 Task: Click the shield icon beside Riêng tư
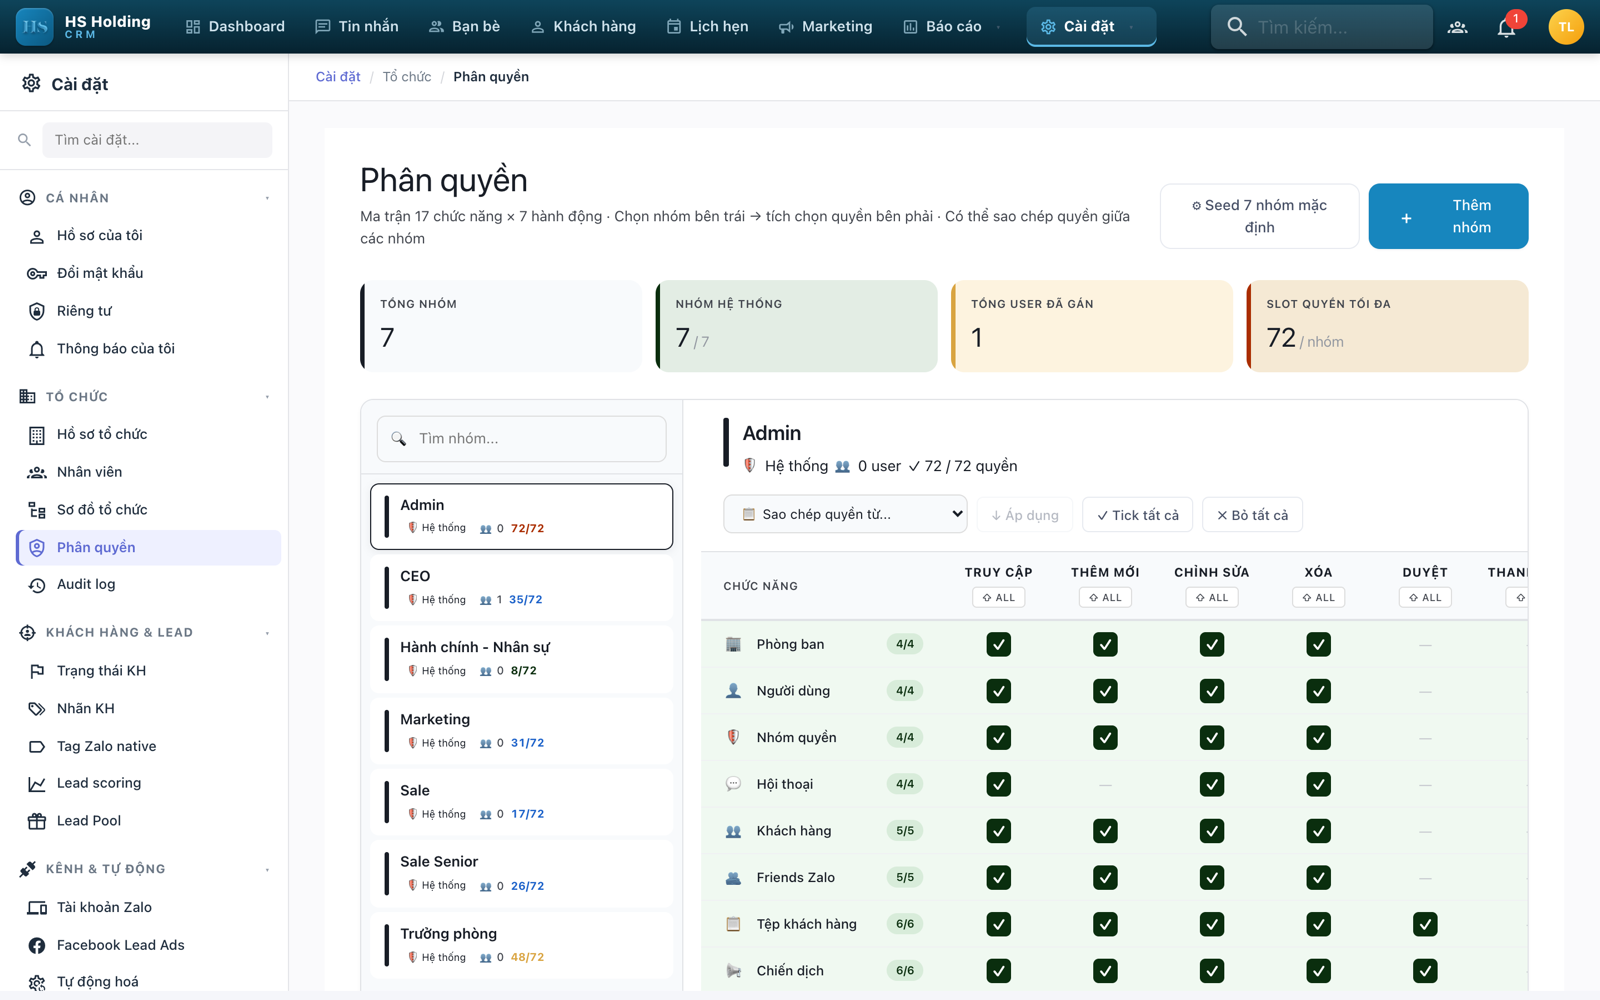(x=37, y=311)
